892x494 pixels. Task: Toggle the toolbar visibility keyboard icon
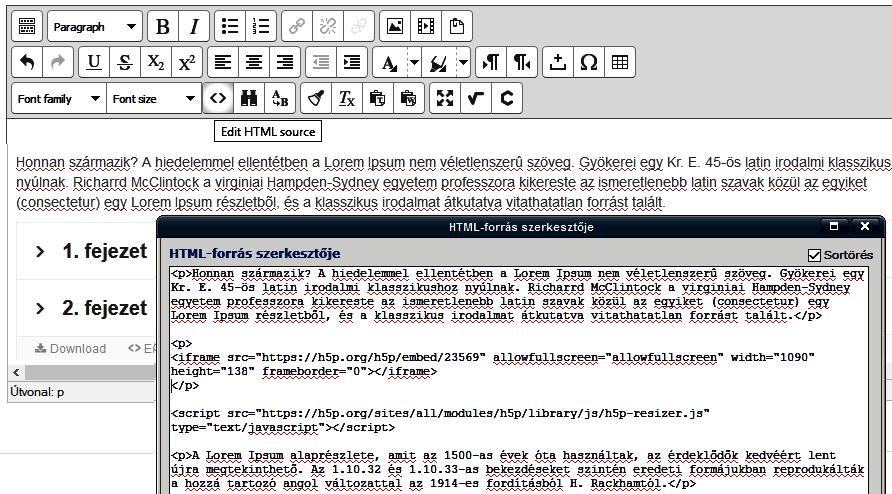27,26
